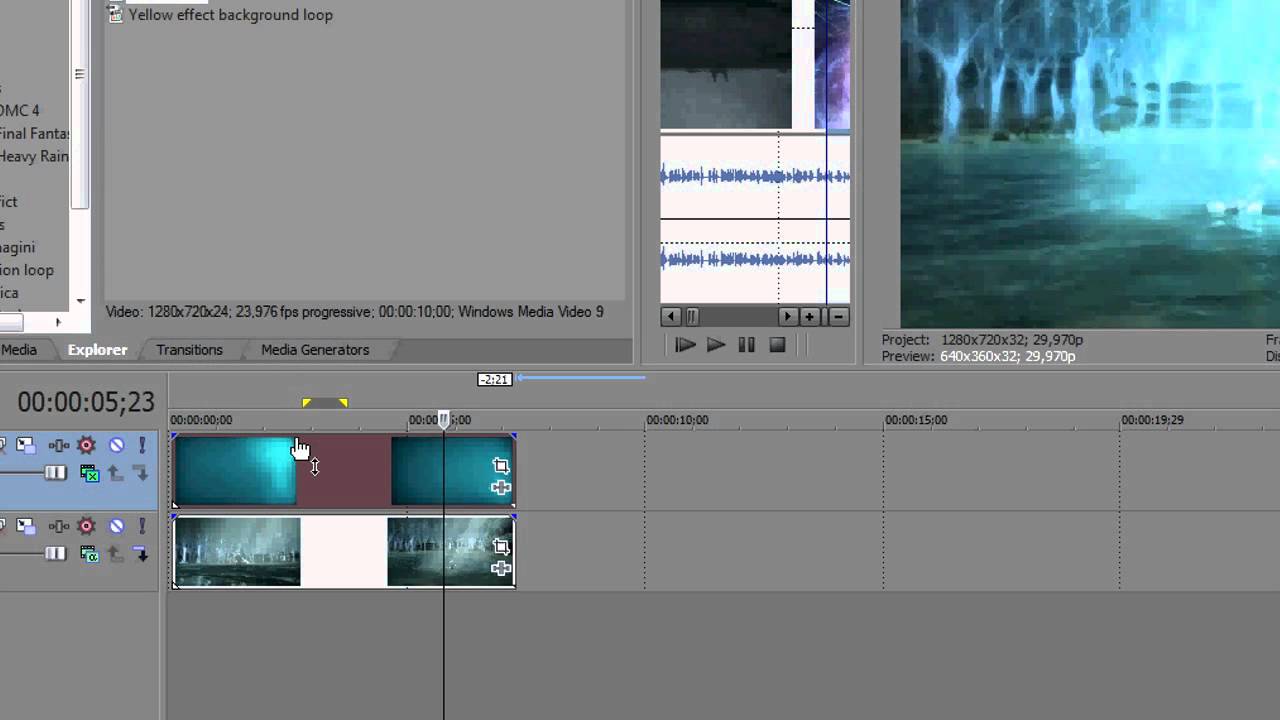Viewport: 1280px width, 720px height.
Task: Adjust the top track level slider handle
Action: (x=55, y=473)
